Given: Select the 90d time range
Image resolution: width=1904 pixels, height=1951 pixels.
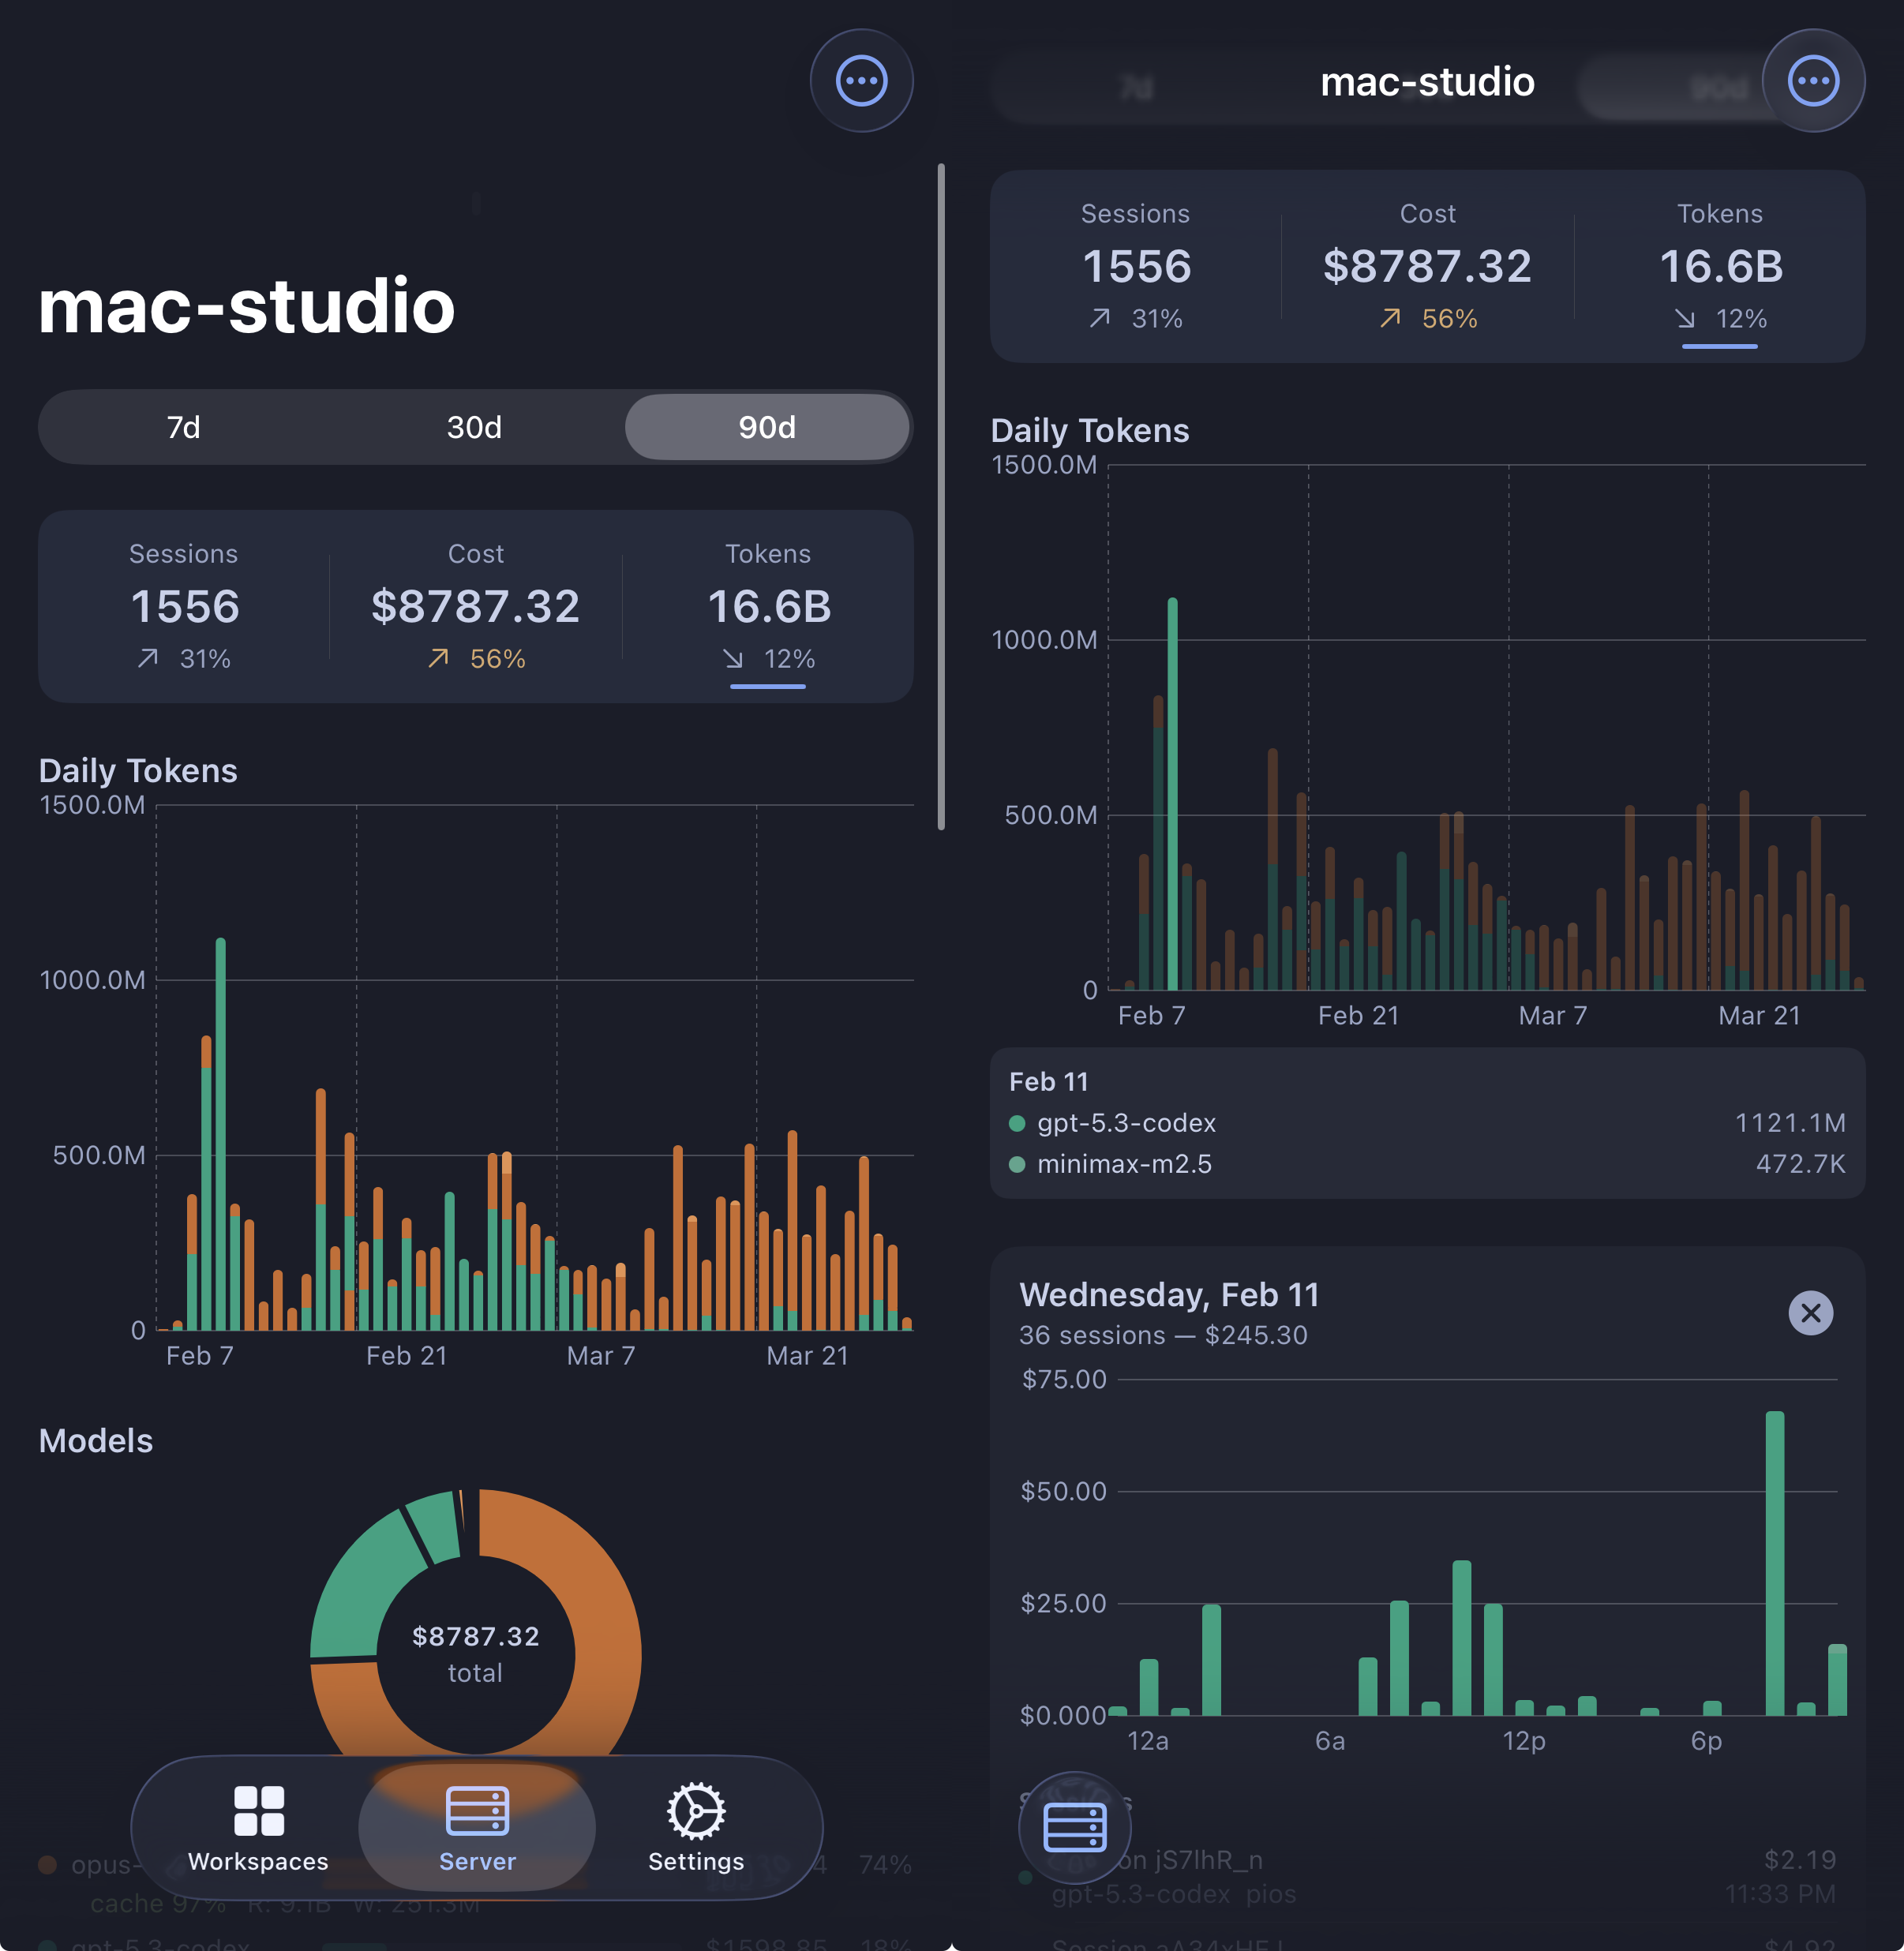Looking at the screenshot, I should (767, 427).
